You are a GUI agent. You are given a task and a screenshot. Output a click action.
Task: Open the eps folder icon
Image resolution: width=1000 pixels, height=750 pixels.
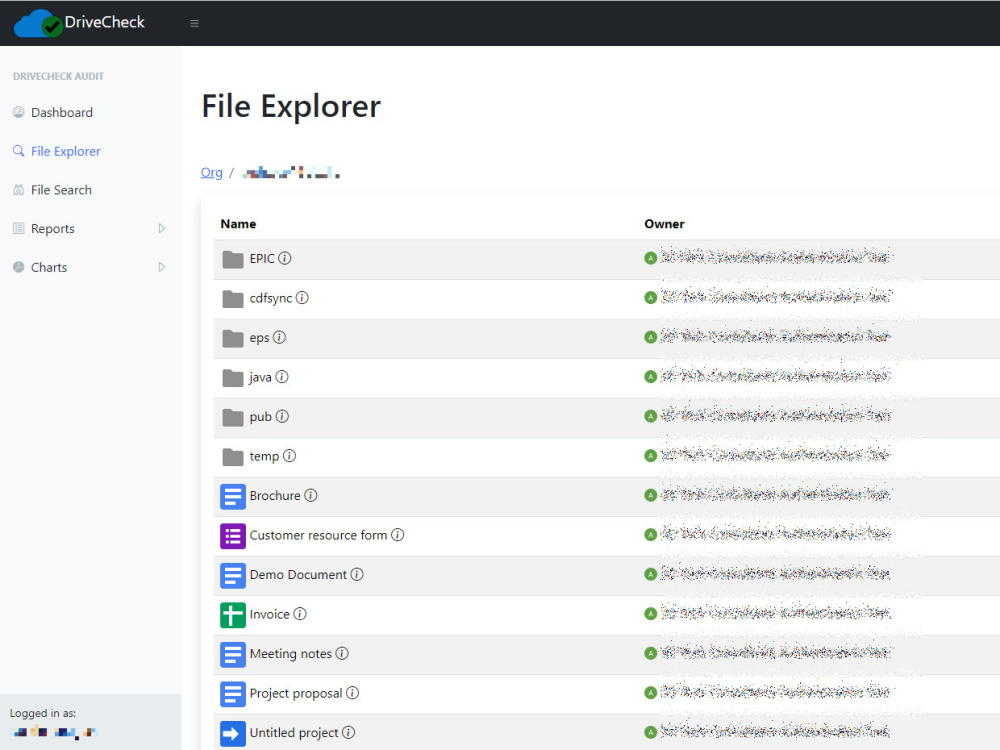[x=233, y=338]
